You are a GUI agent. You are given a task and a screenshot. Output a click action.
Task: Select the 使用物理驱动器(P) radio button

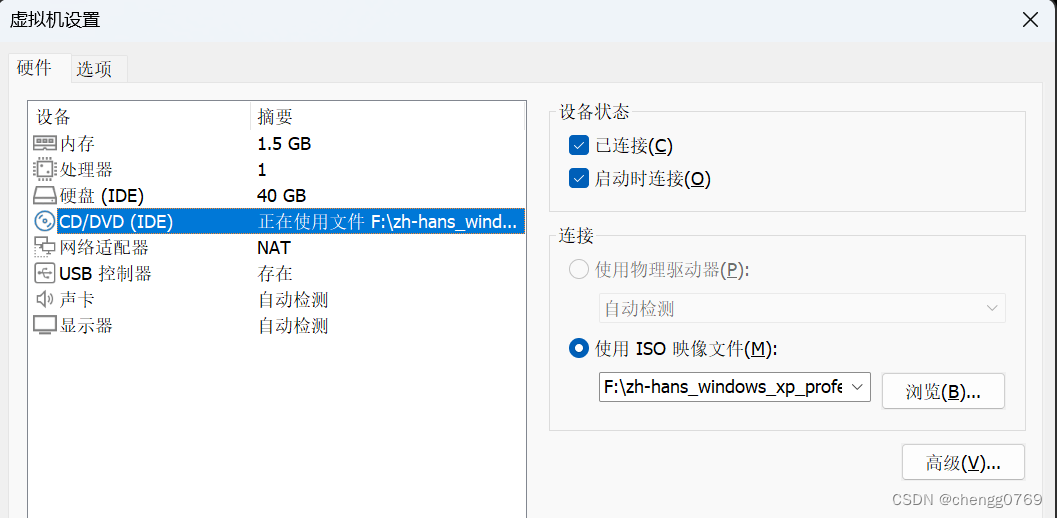coord(579,270)
